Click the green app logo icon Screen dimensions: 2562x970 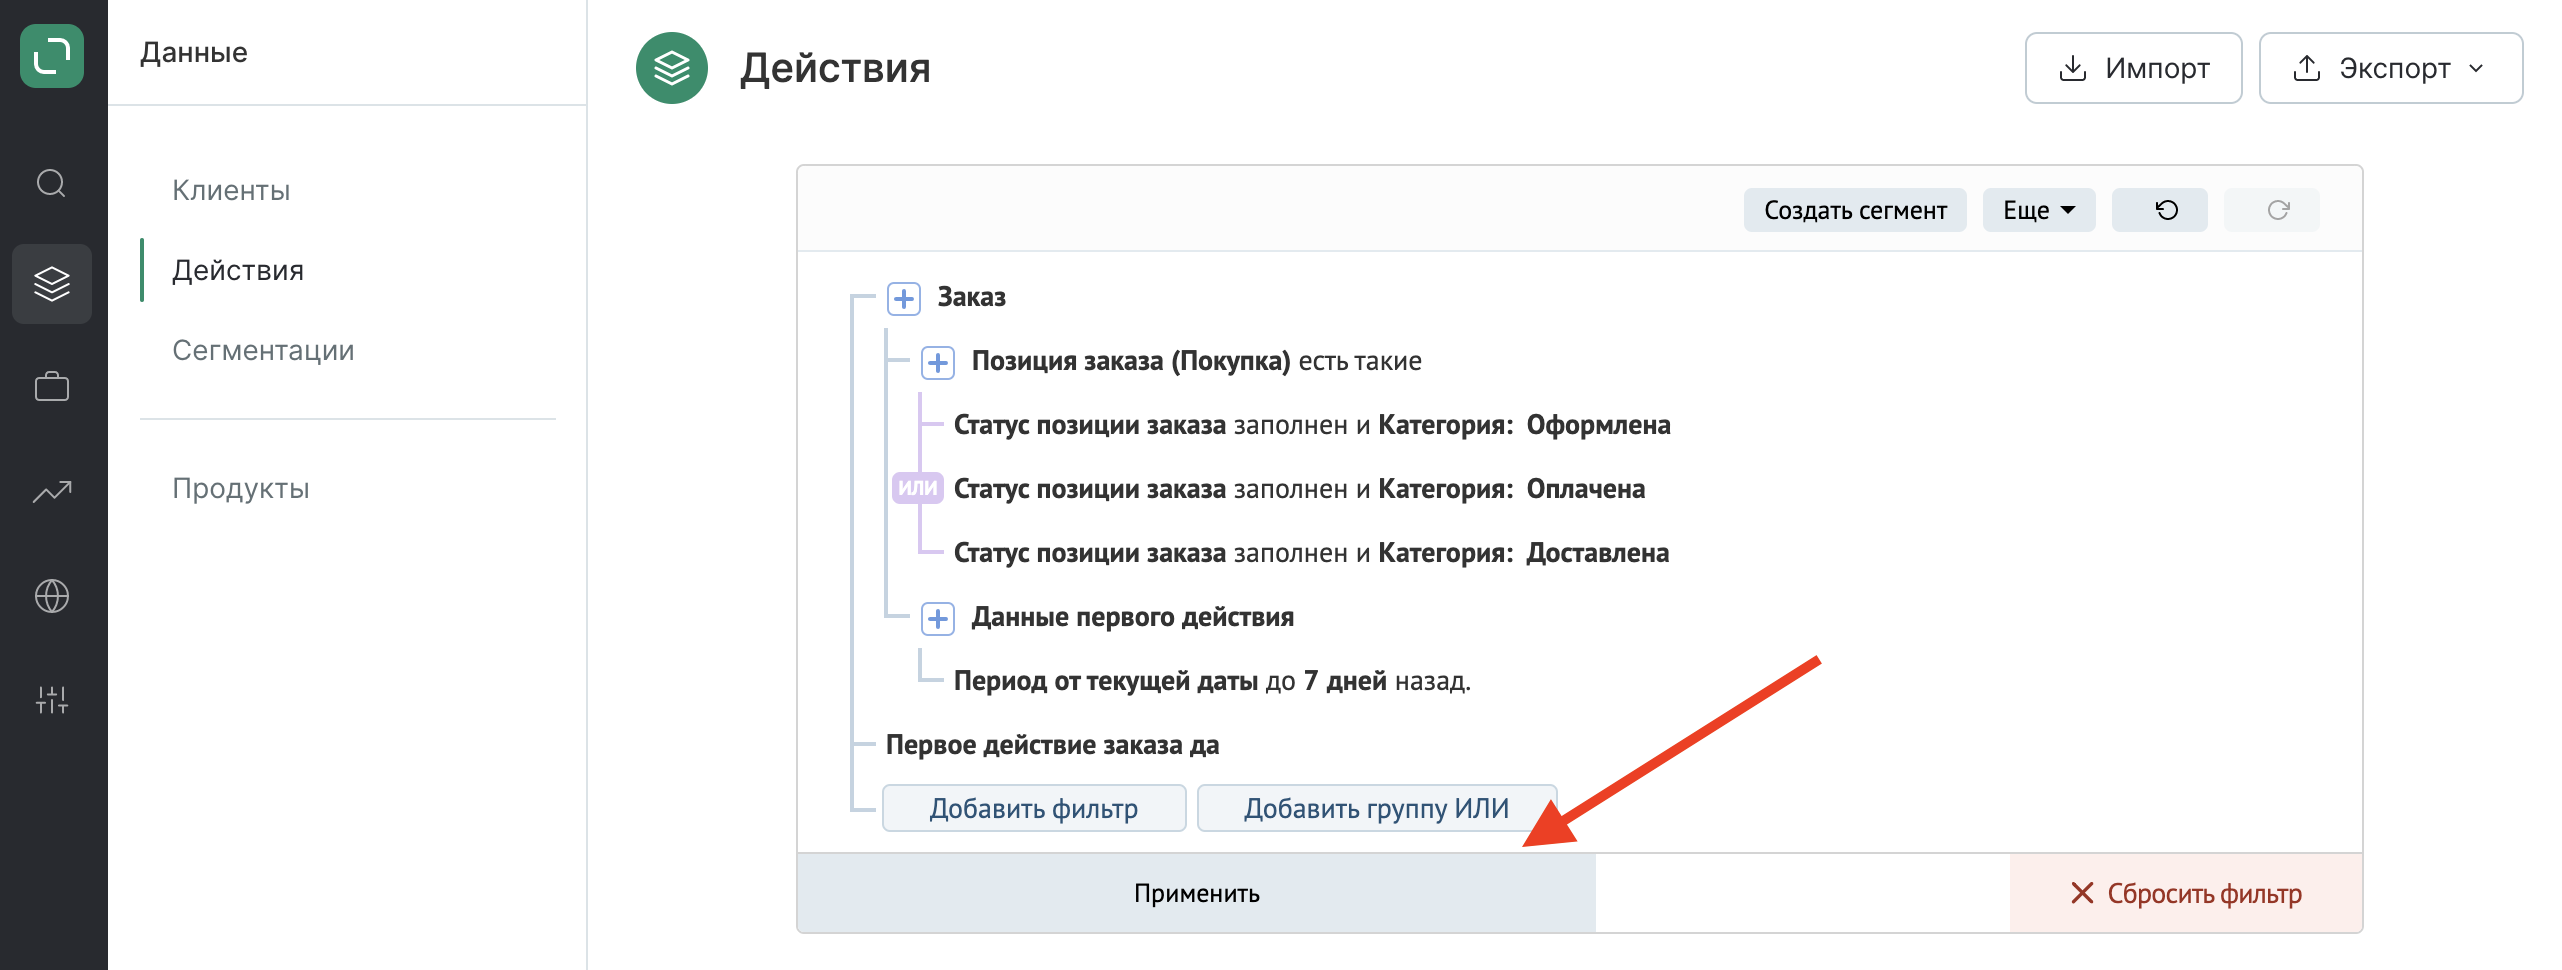[x=52, y=56]
